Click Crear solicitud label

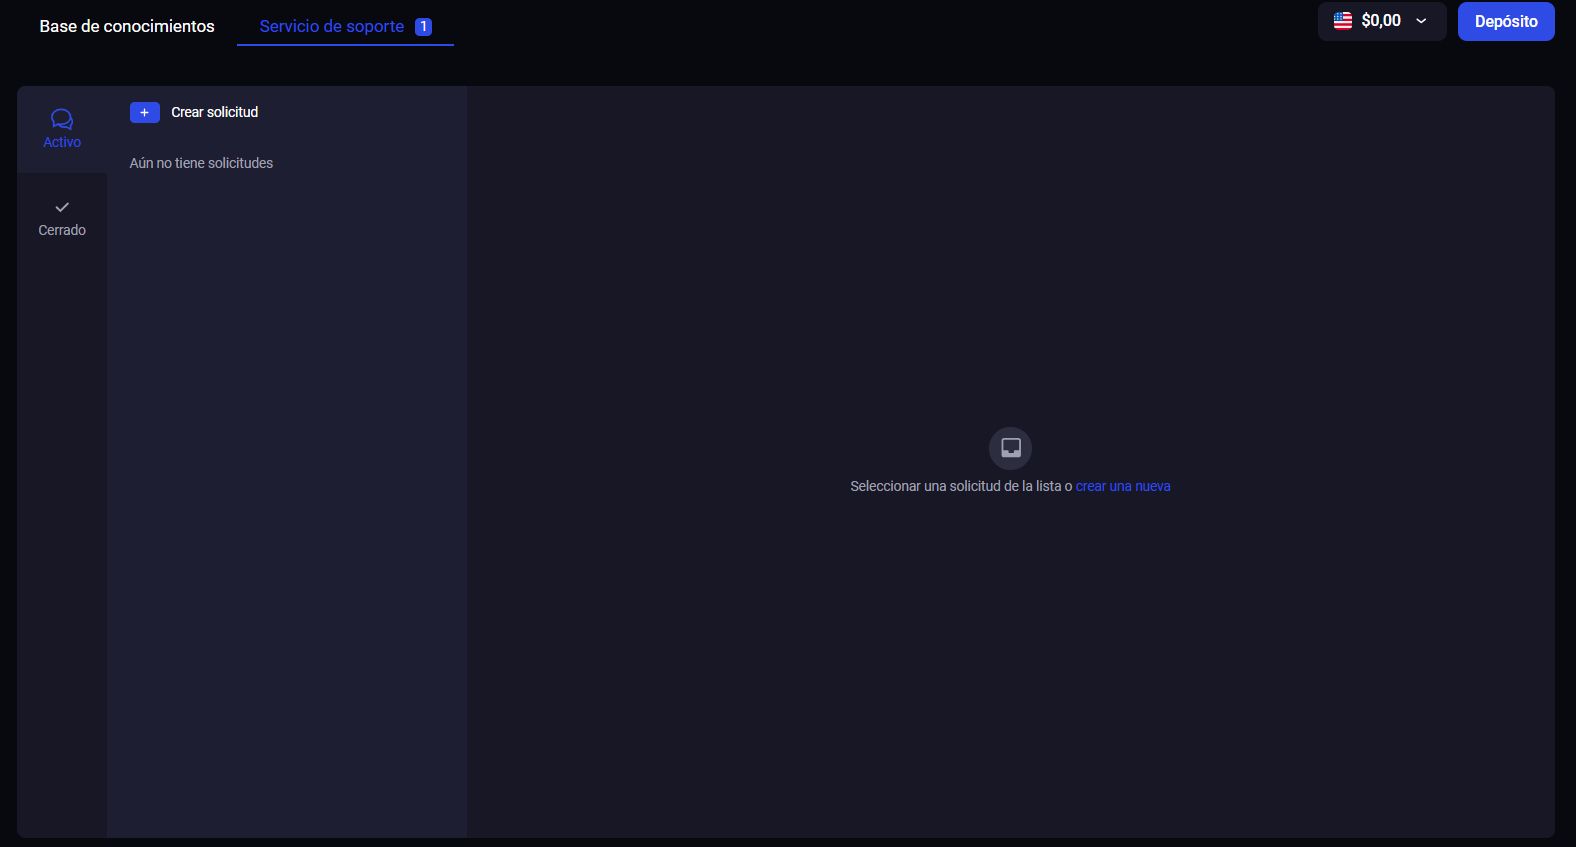215,112
